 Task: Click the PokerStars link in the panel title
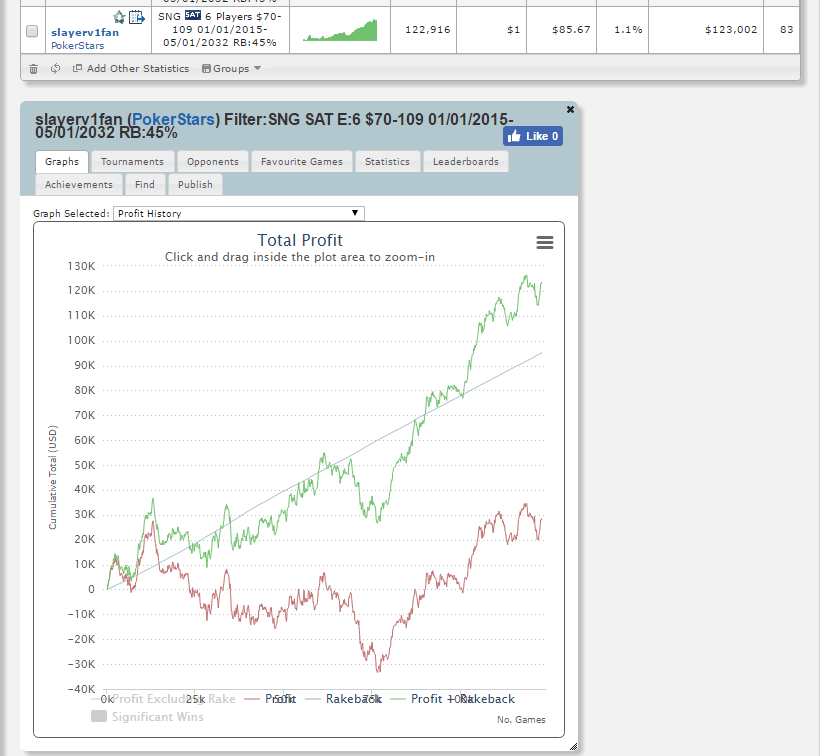[x=173, y=119]
